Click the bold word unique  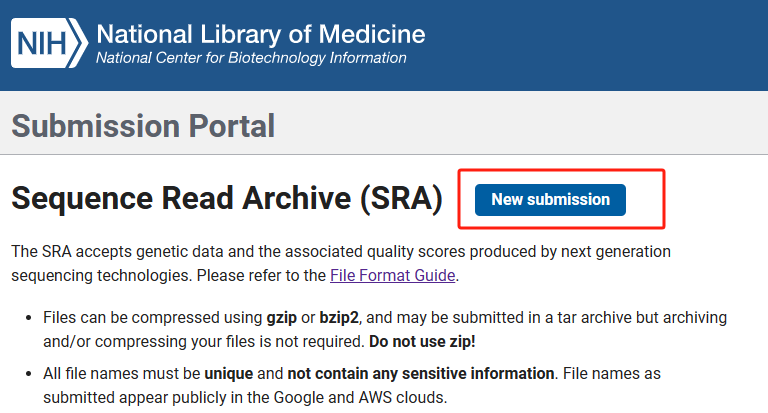pyautogui.click(x=229, y=373)
